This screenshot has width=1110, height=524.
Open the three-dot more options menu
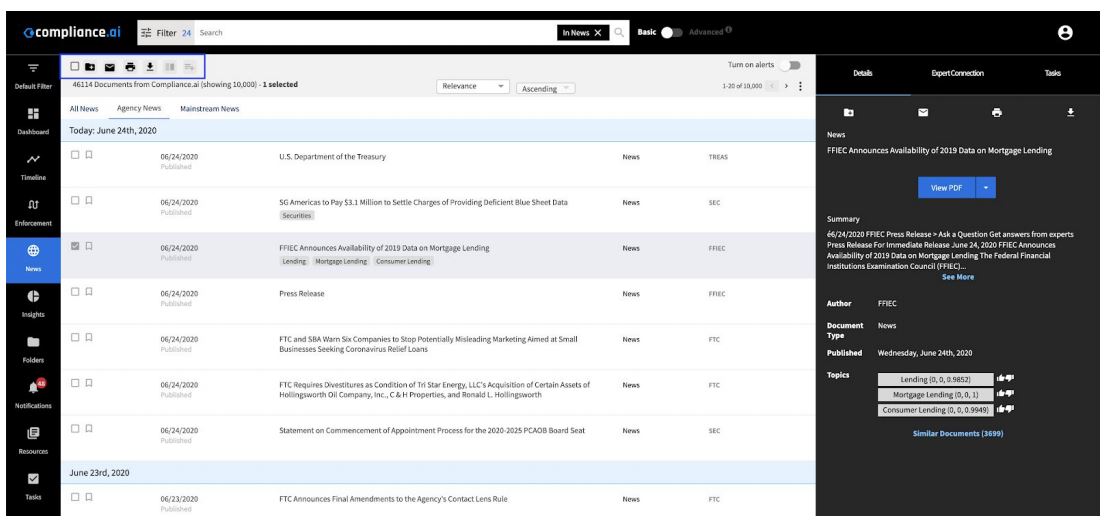[x=801, y=86]
